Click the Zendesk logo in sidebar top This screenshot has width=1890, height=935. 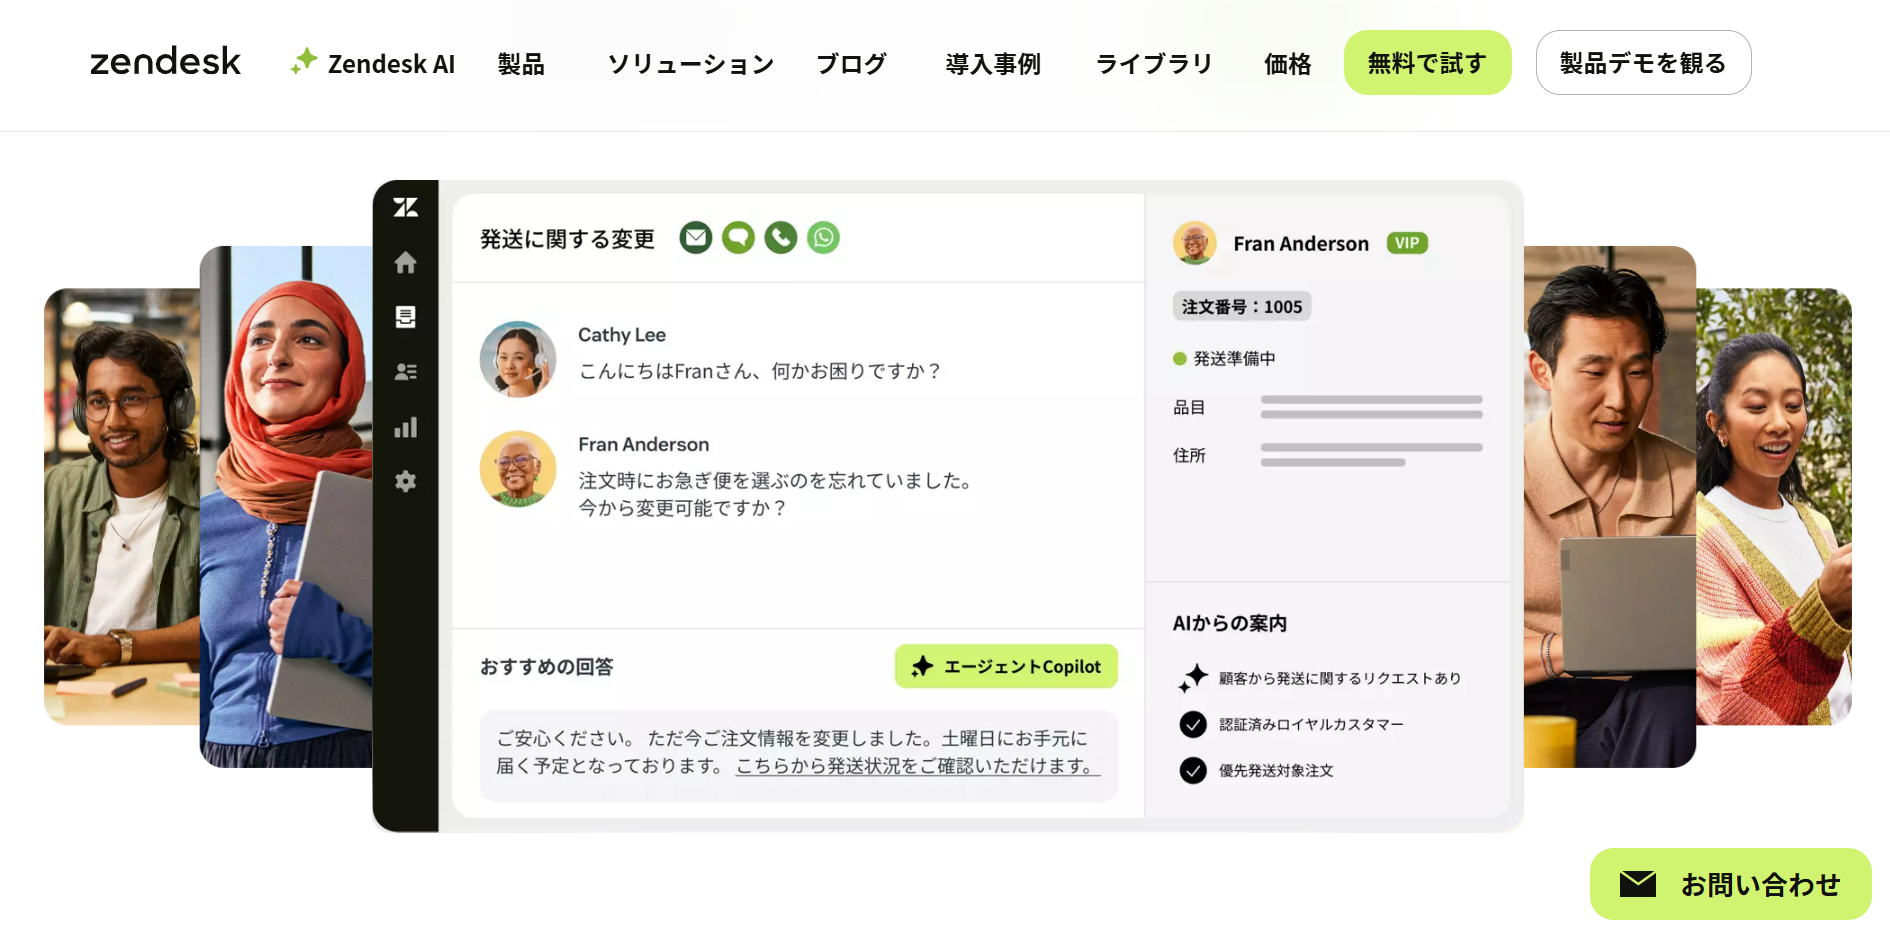pos(406,207)
